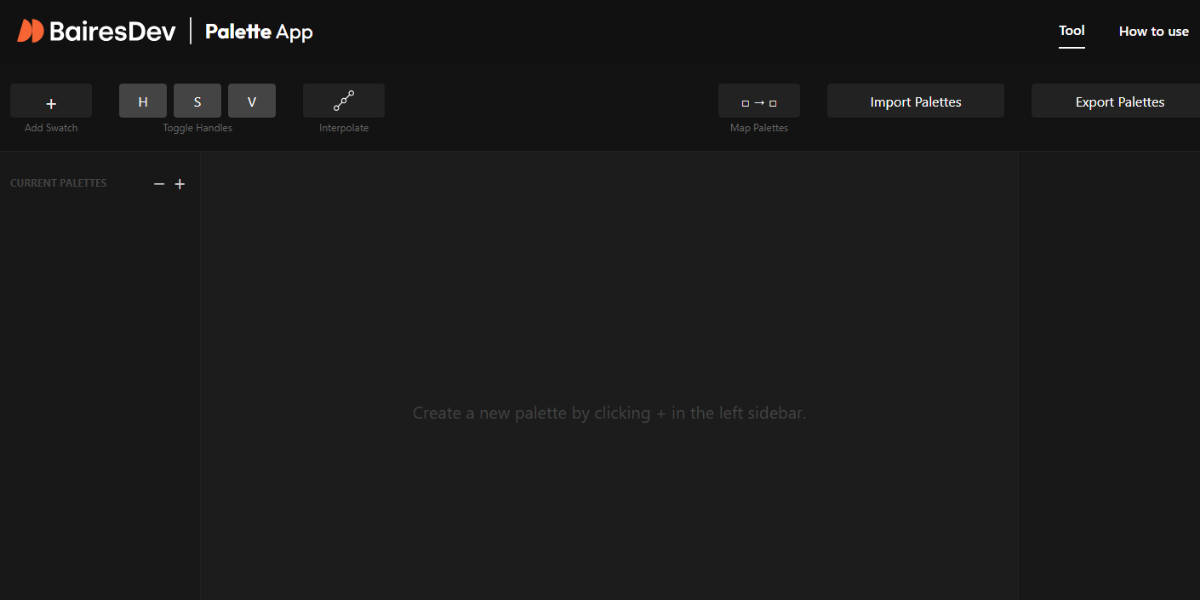1200x600 pixels.
Task: Toggle the V value handle
Action: click(251, 101)
